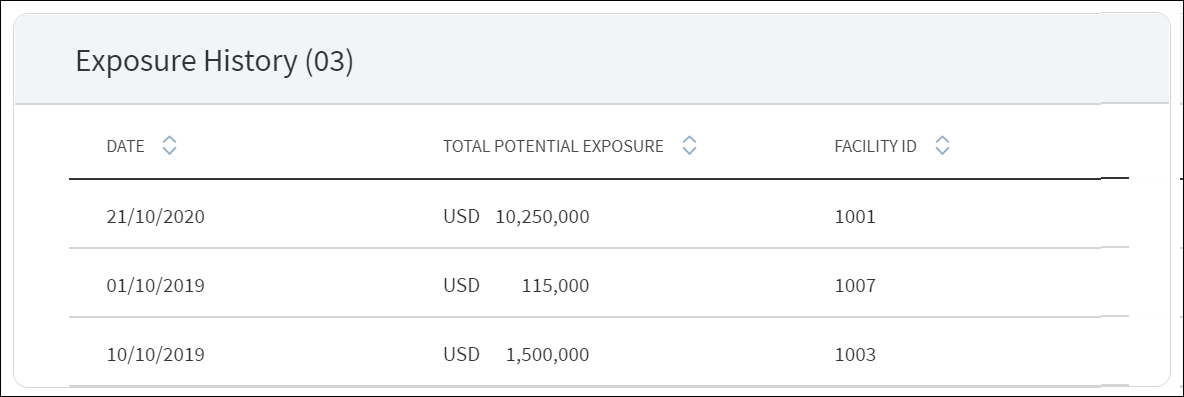Select the 1,500,000 exposure amount
The image size is (1184, 397).
pos(547,355)
